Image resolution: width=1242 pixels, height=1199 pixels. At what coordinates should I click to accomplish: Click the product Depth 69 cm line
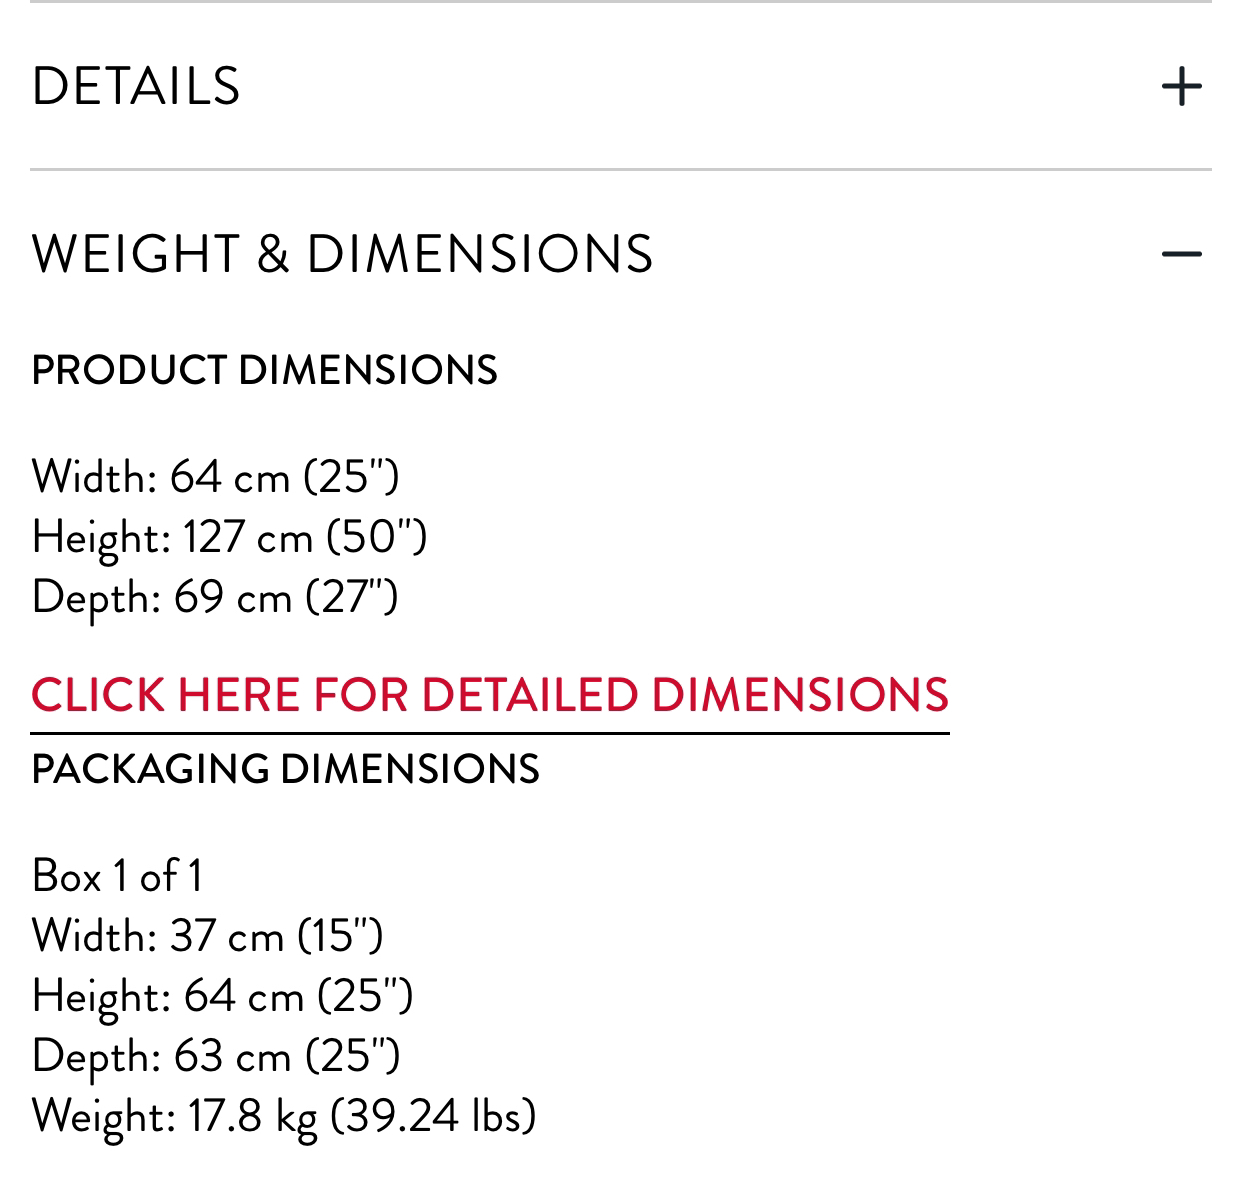pyautogui.click(x=216, y=598)
